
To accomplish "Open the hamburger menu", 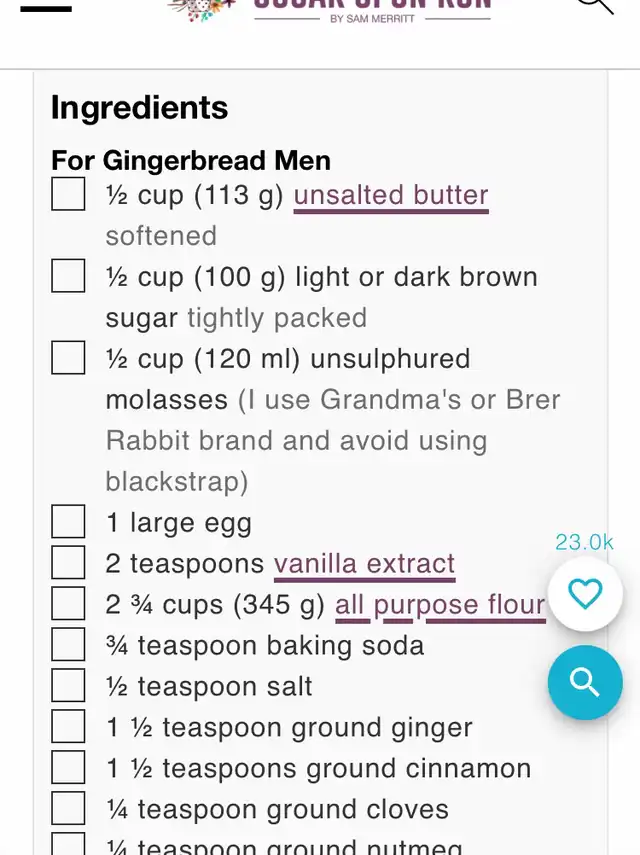I will [x=46, y=8].
